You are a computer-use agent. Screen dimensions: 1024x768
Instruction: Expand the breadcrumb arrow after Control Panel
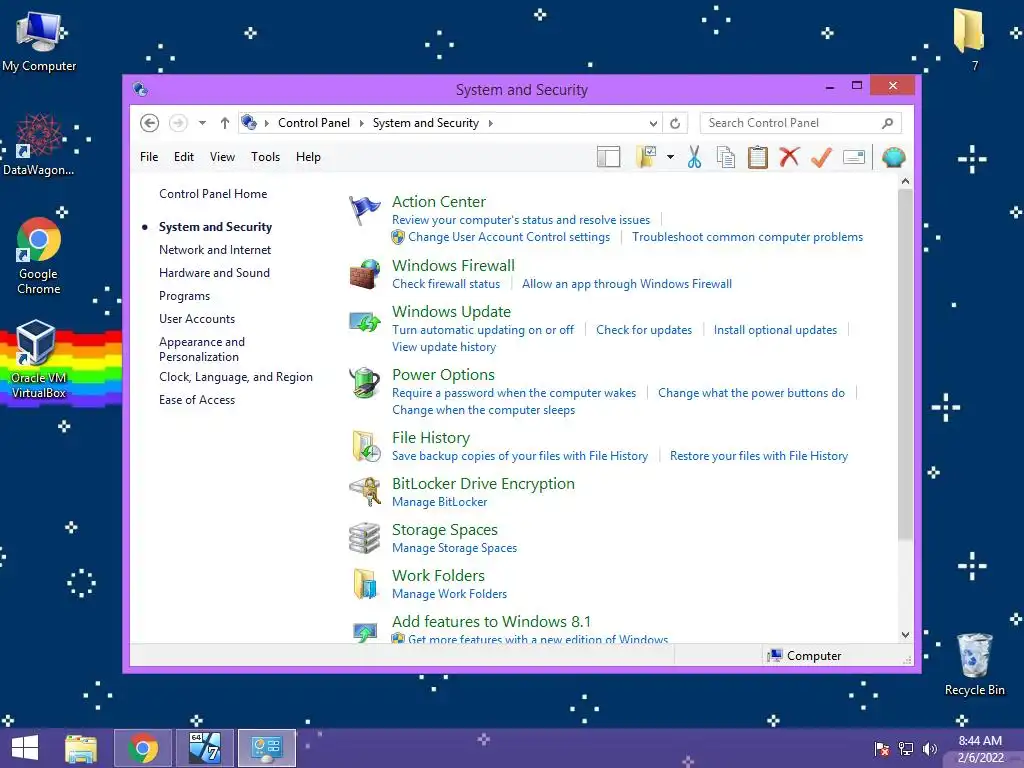(361, 123)
